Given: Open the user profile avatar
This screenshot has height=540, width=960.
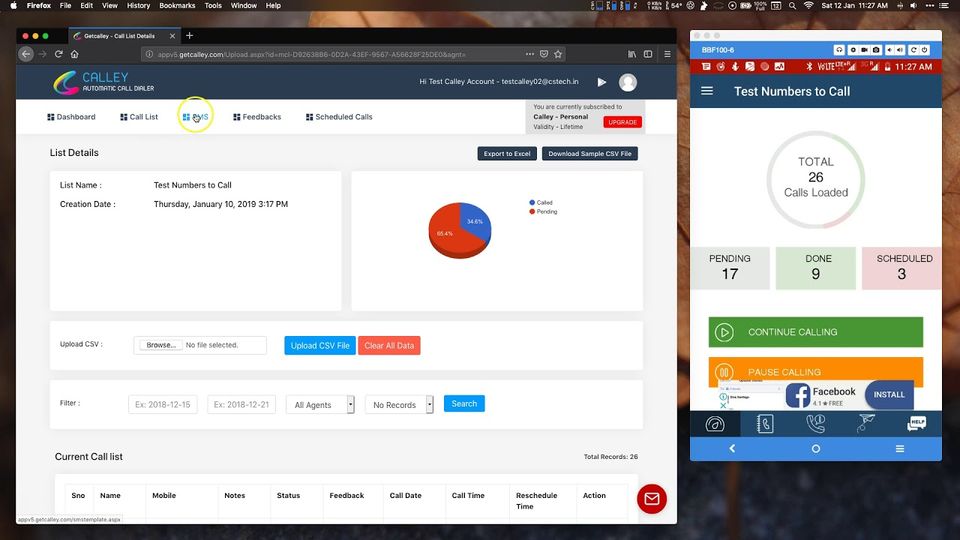Looking at the screenshot, I should [x=628, y=82].
